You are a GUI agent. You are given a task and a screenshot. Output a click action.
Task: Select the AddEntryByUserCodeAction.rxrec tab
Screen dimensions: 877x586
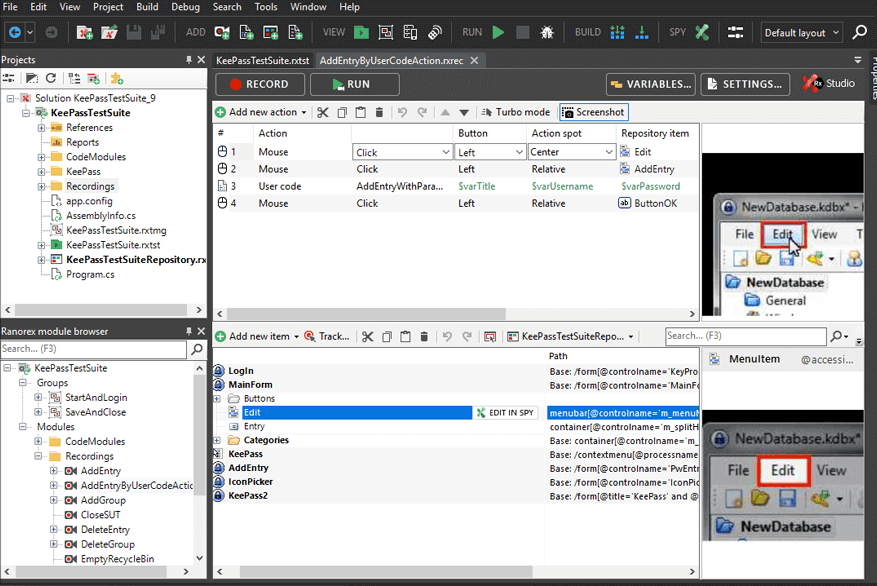coord(392,60)
